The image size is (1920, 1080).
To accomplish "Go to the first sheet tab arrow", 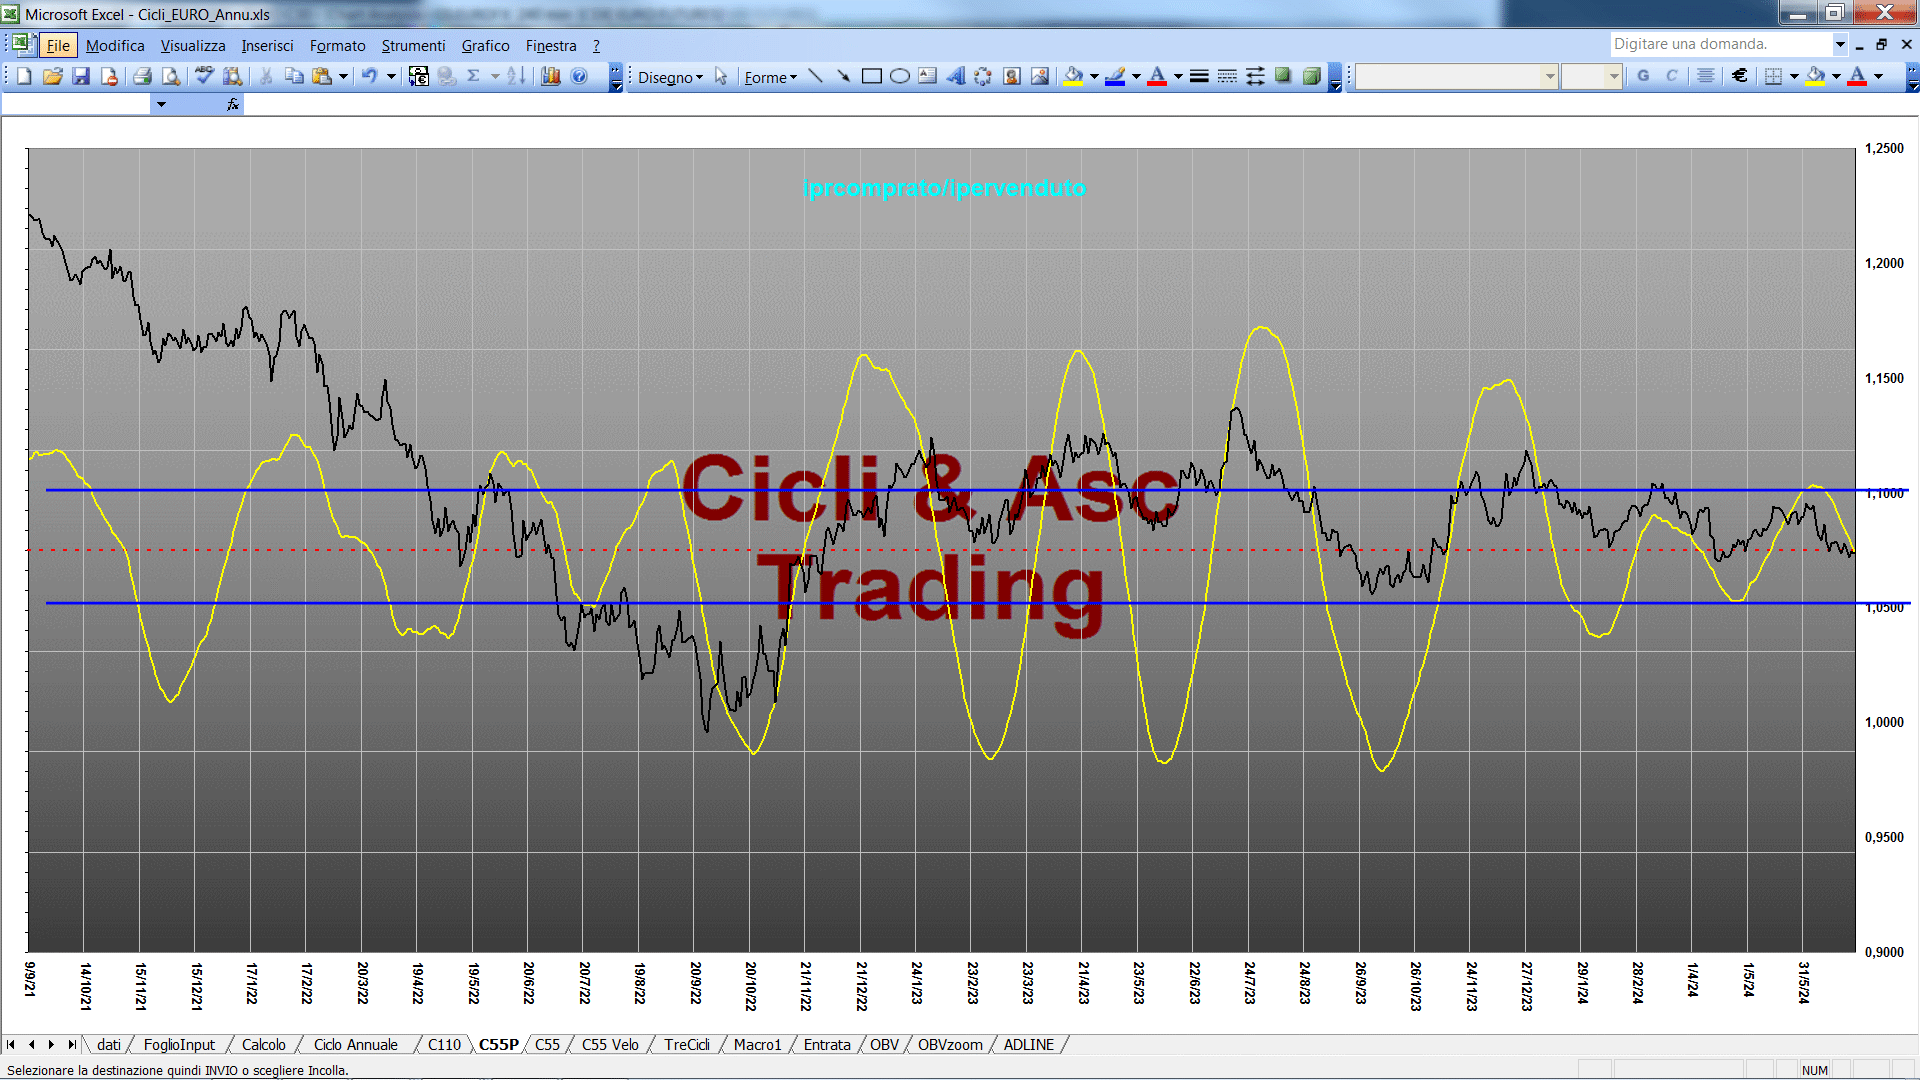I will (11, 1044).
